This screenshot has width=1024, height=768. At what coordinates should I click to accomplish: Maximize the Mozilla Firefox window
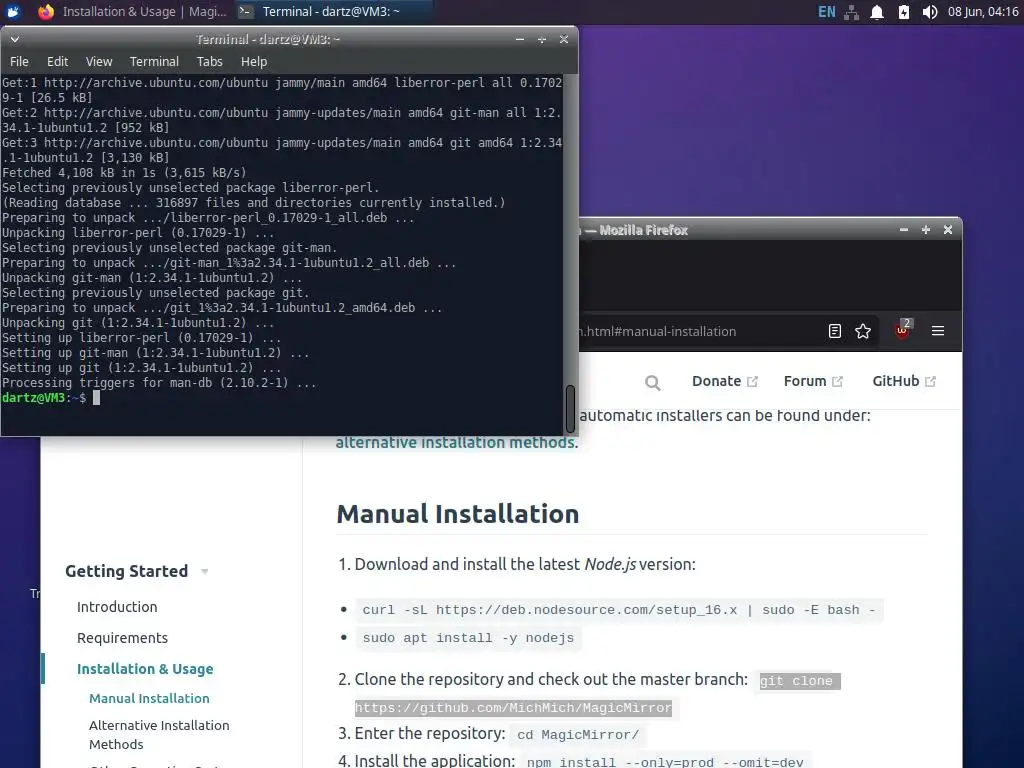coord(925,230)
